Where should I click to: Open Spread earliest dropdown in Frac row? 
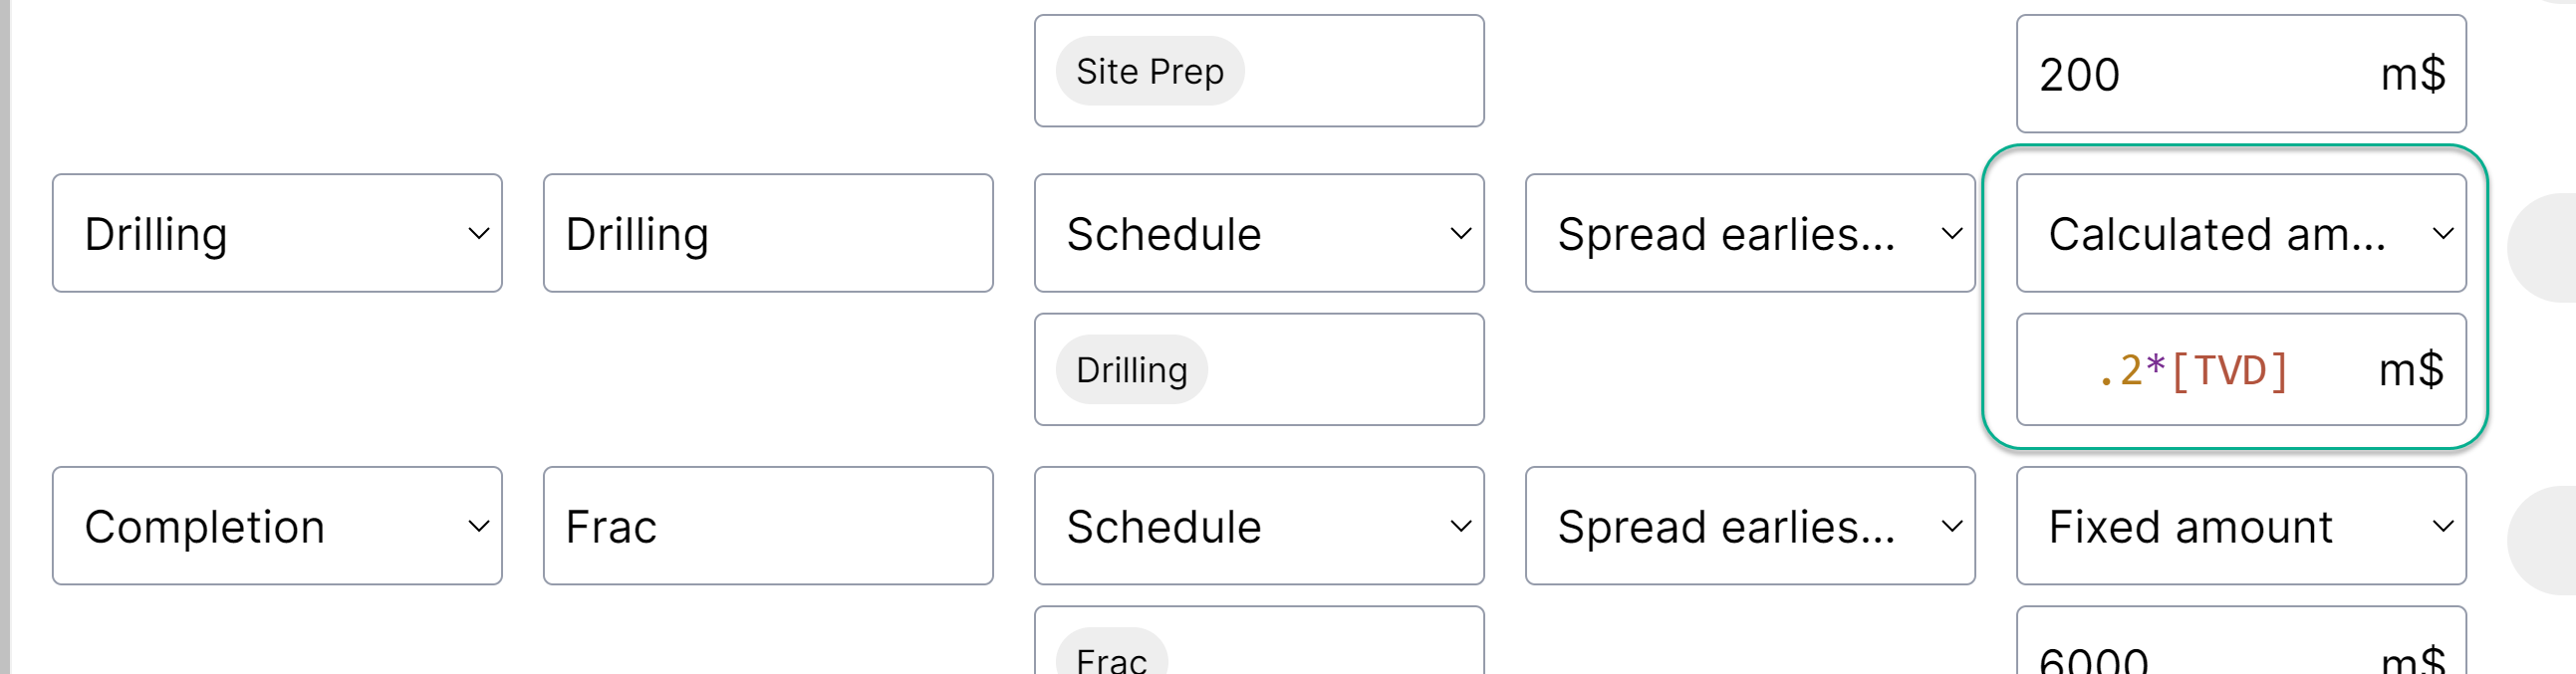[1749, 526]
